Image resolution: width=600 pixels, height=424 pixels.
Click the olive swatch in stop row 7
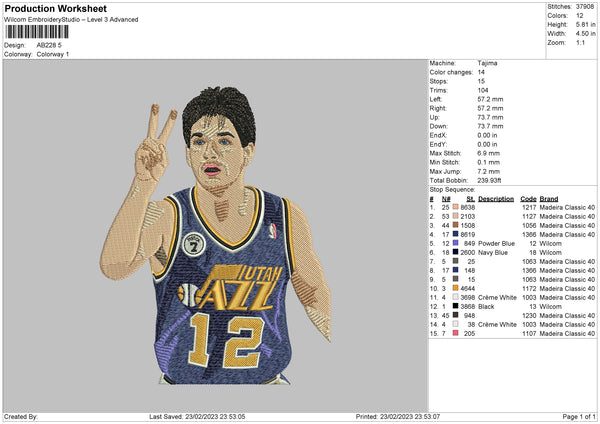click(455, 261)
